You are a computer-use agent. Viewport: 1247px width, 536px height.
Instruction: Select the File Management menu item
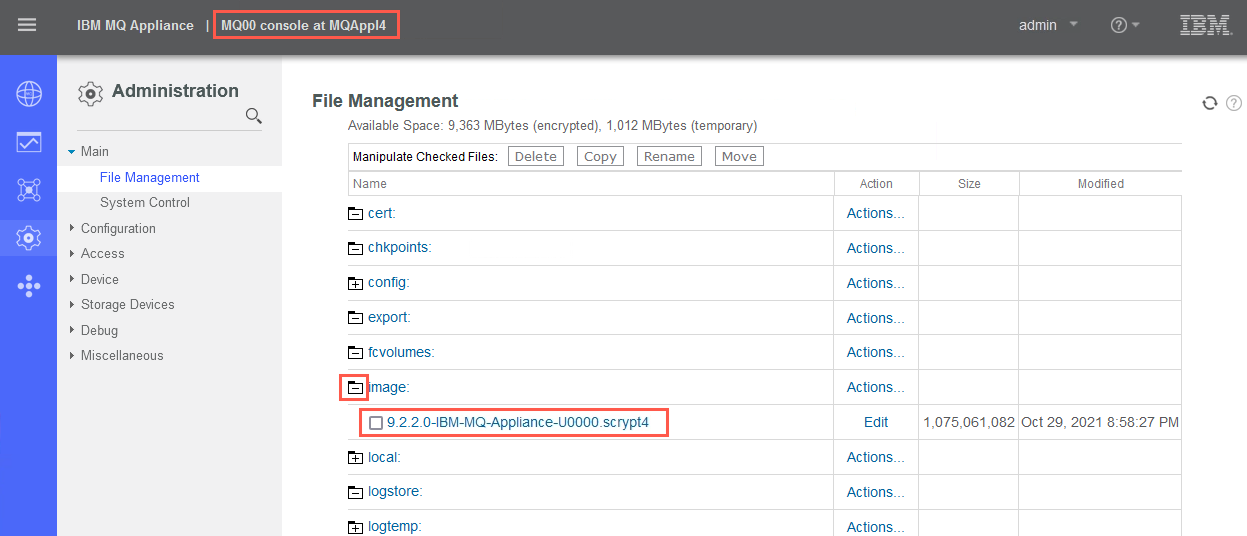(x=150, y=177)
